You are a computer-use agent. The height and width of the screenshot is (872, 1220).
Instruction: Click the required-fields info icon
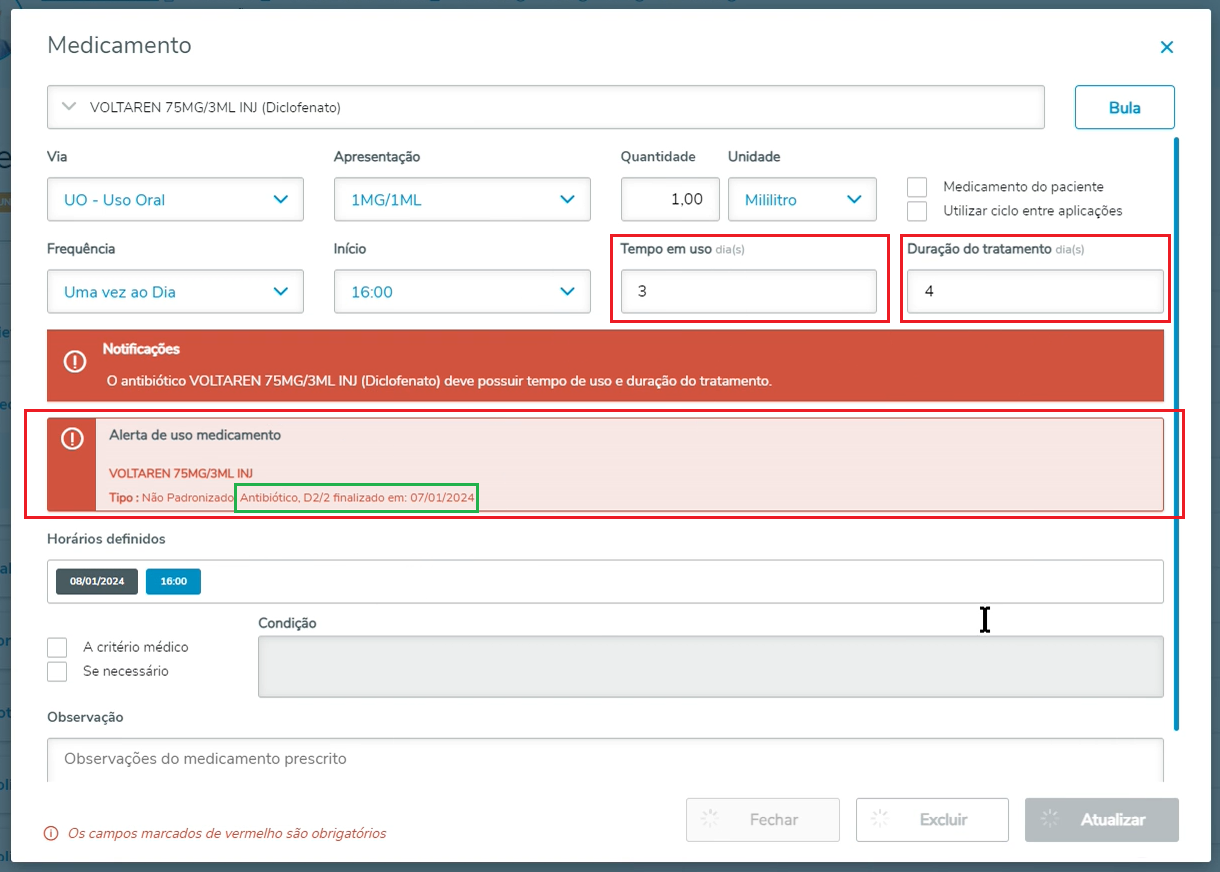[50, 833]
